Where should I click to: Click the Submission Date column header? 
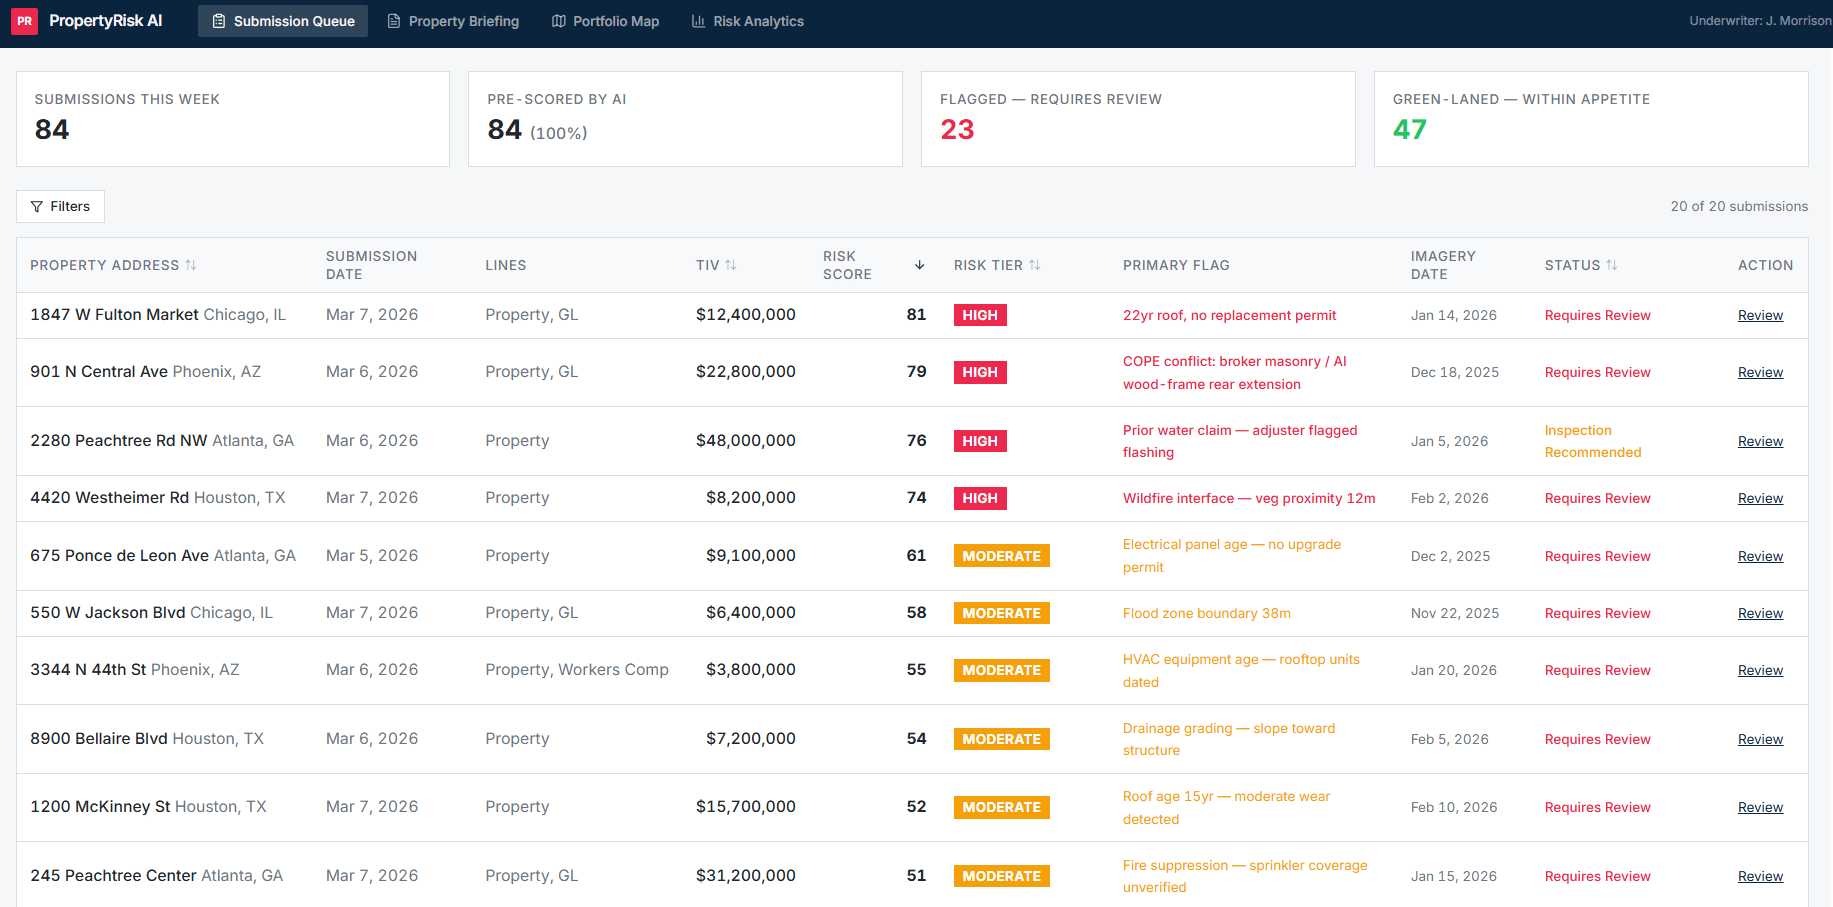(x=371, y=265)
